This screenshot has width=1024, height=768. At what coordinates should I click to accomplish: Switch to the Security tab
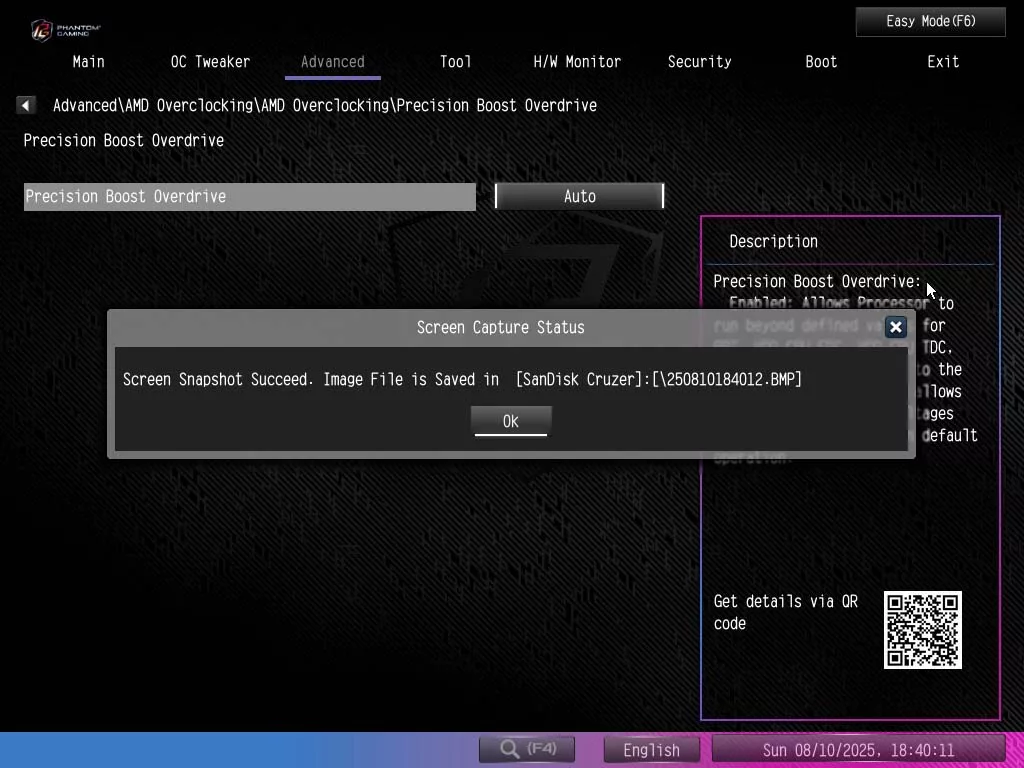point(699,62)
